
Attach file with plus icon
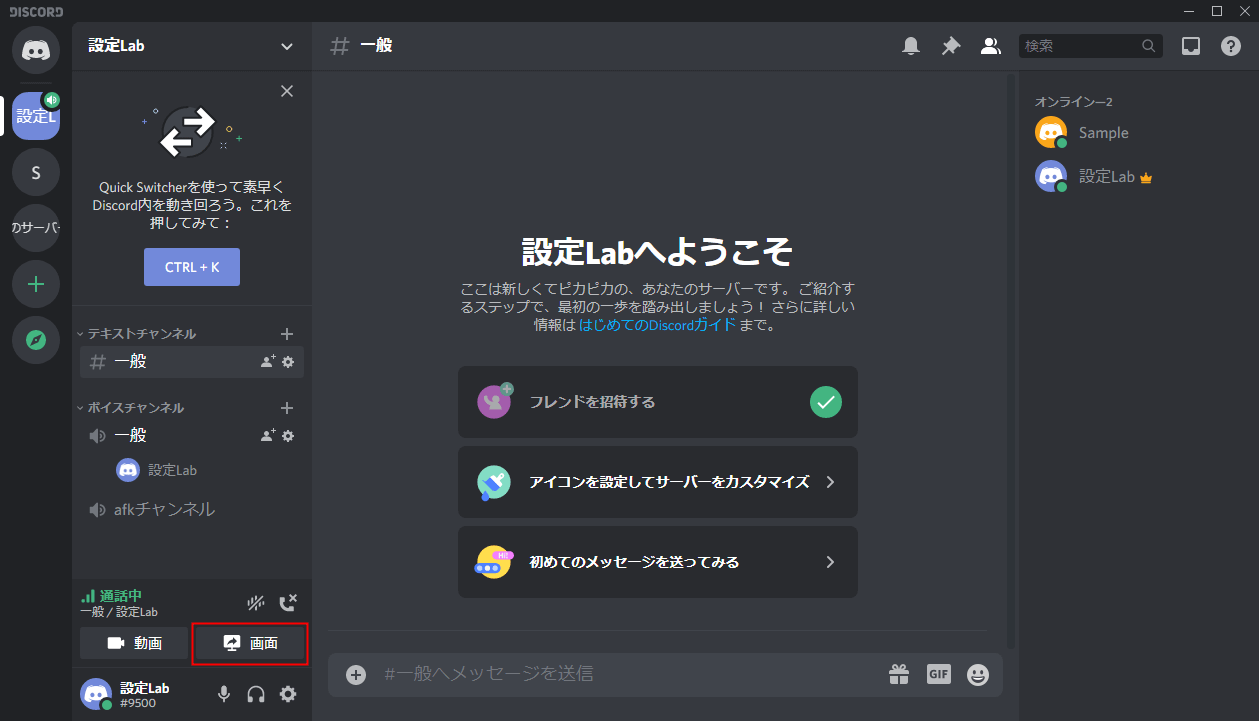(356, 675)
